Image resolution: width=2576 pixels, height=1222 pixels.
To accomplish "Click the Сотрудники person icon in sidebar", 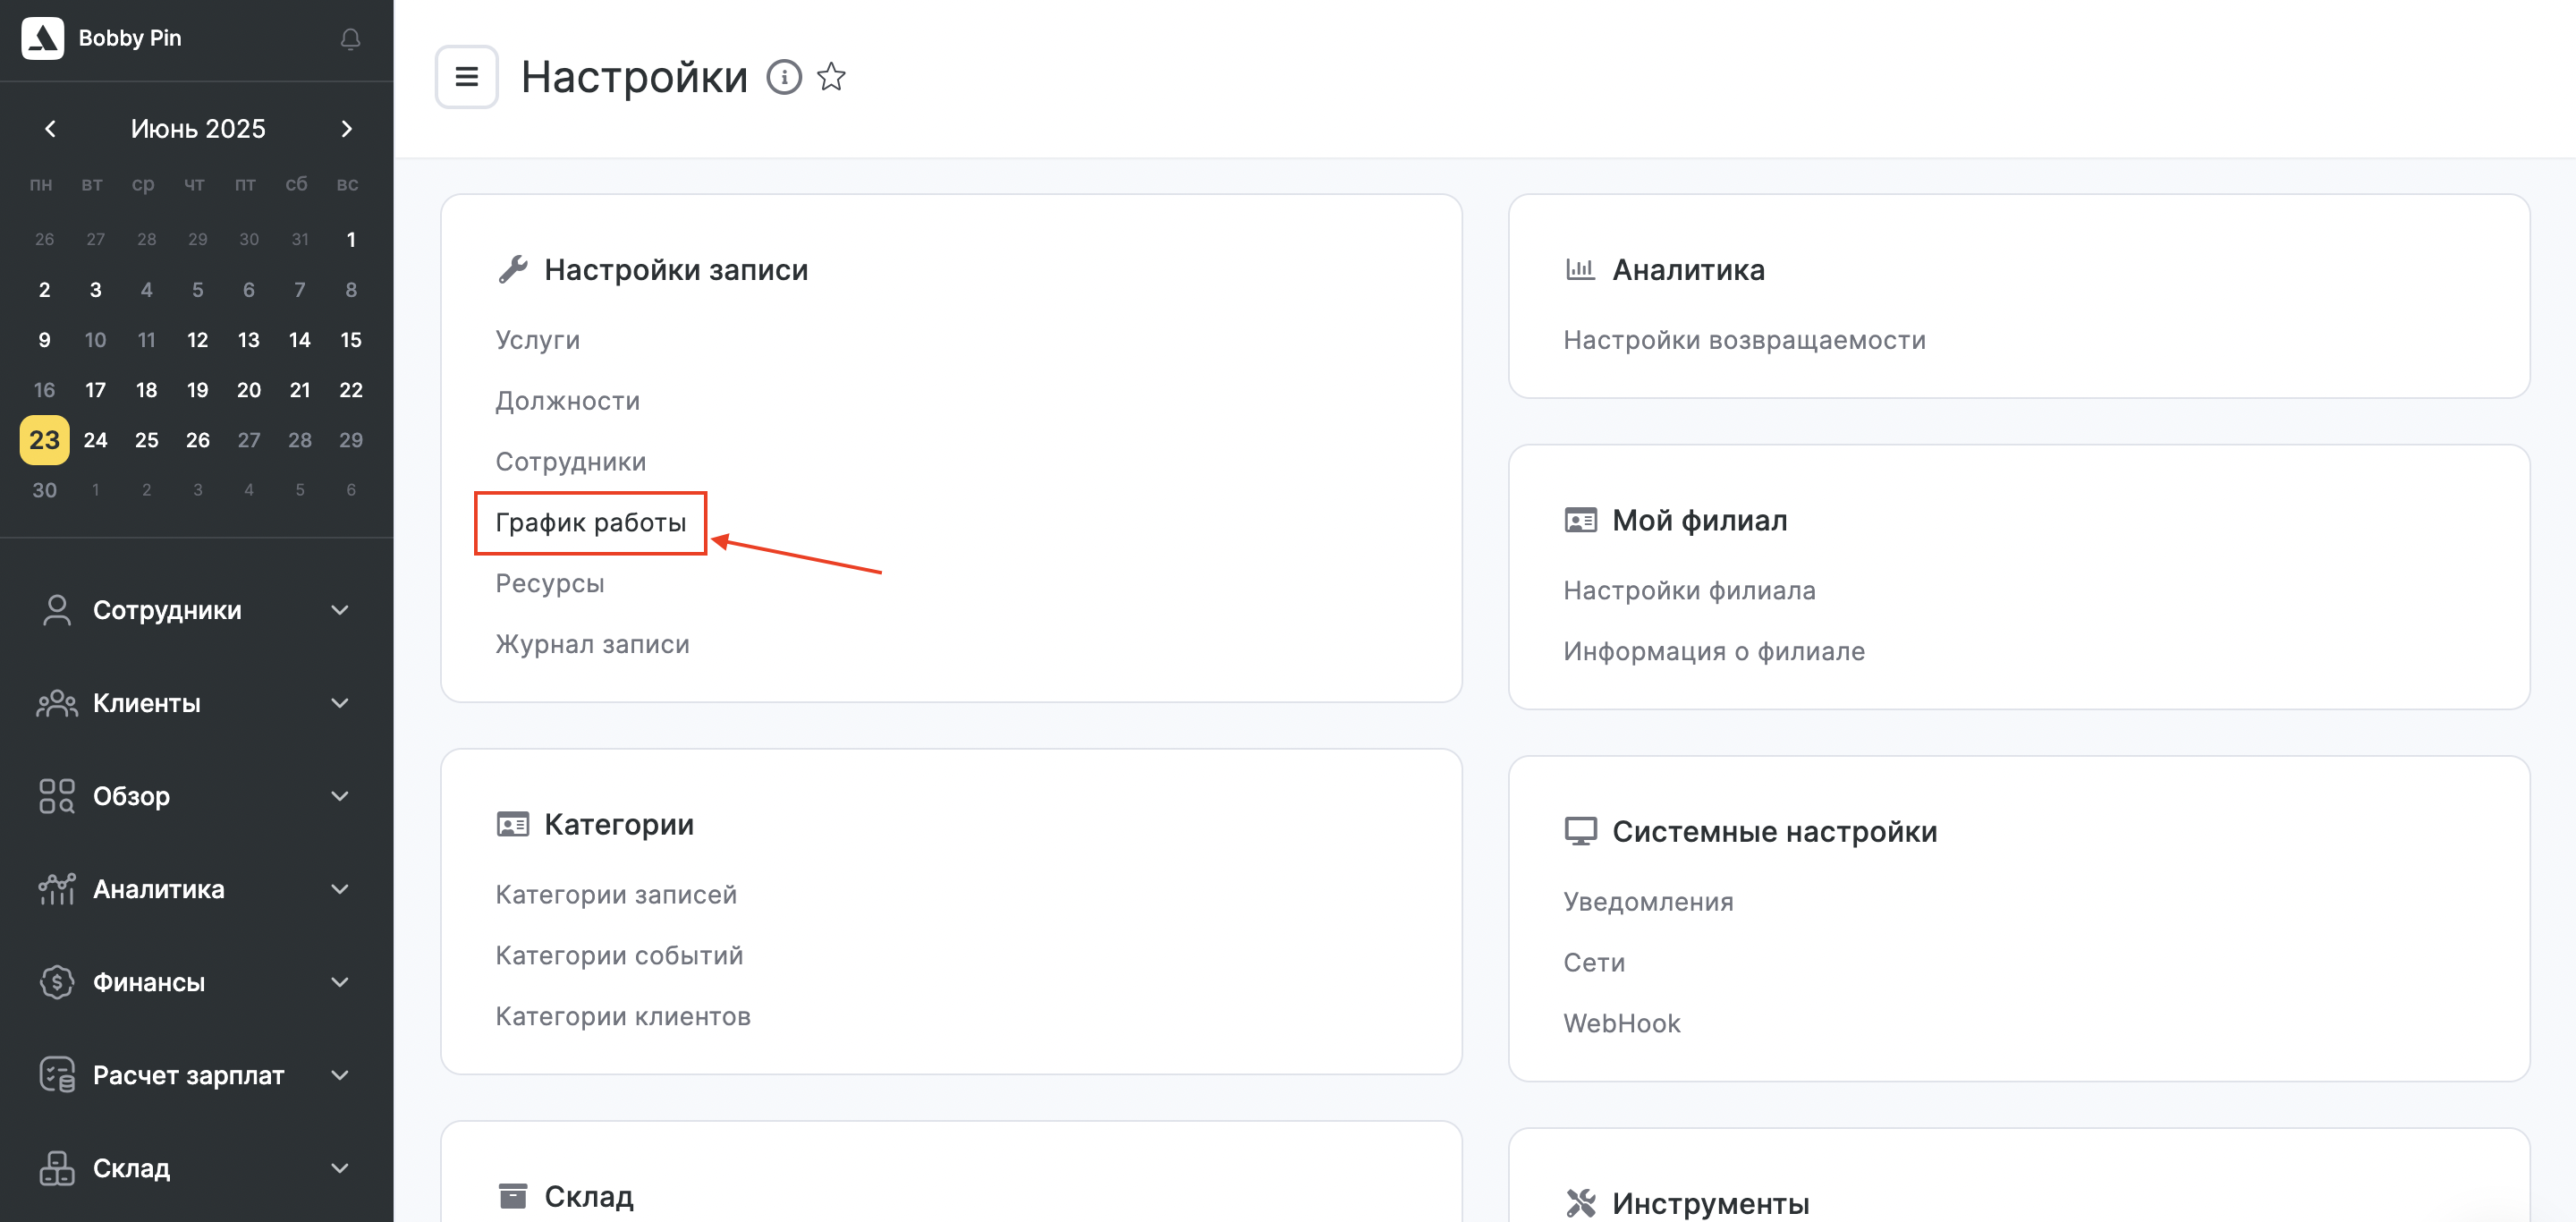I will pos(57,610).
